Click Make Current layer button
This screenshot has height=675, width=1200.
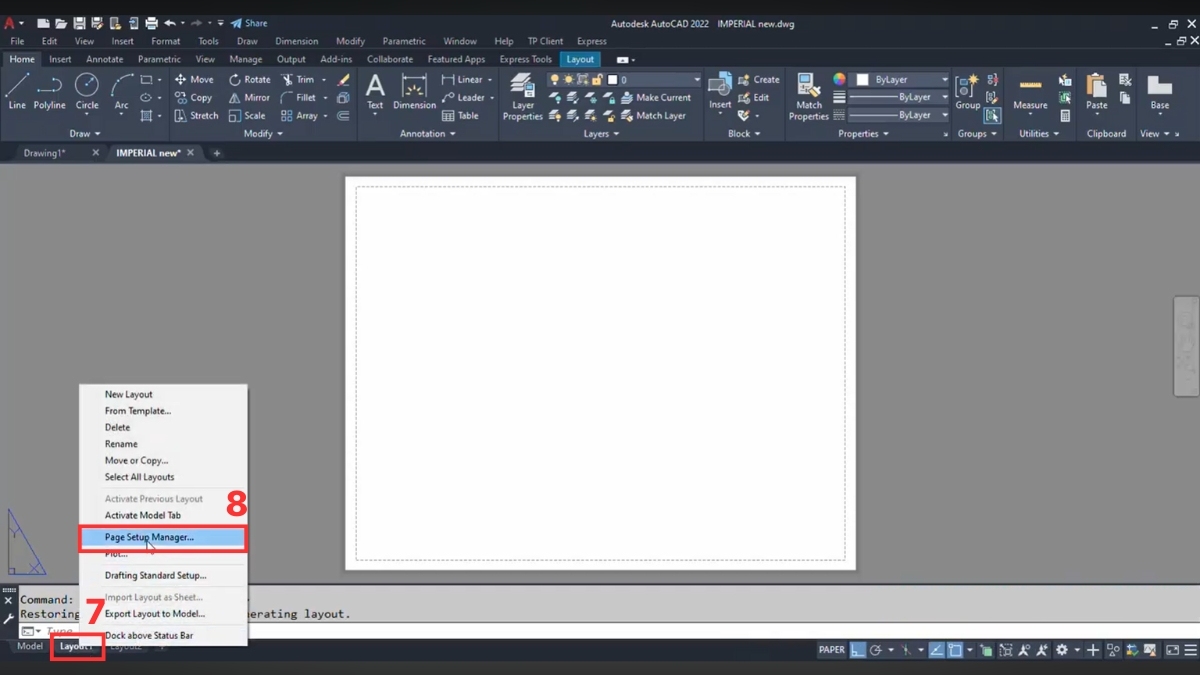click(x=656, y=97)
